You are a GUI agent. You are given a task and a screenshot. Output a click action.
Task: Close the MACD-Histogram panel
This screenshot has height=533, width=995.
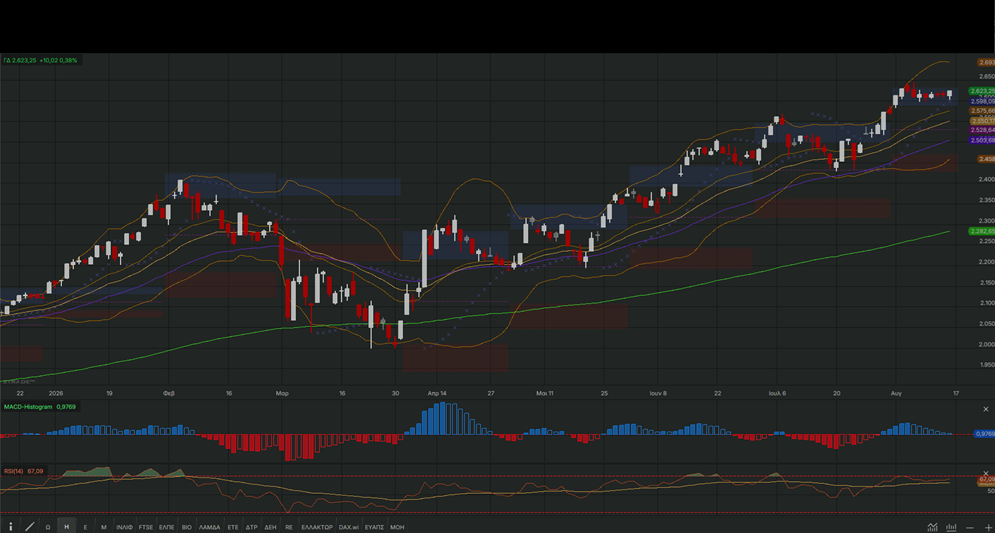[x=985, y=409]
